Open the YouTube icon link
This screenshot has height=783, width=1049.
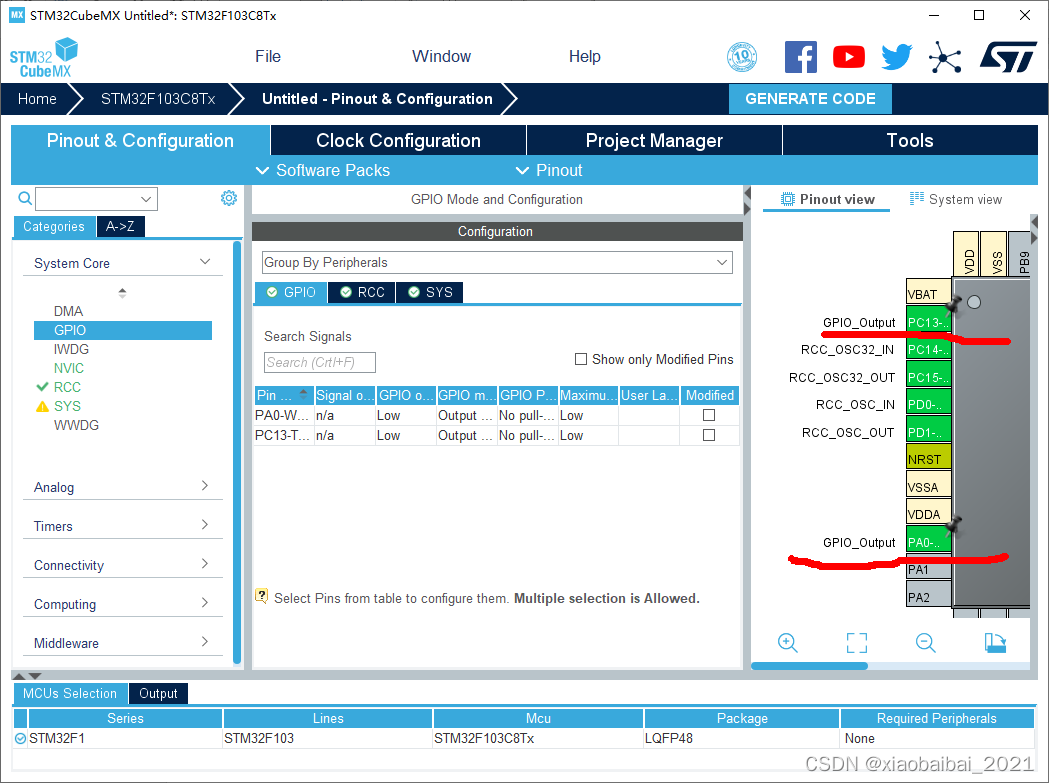tap(848, 57)
